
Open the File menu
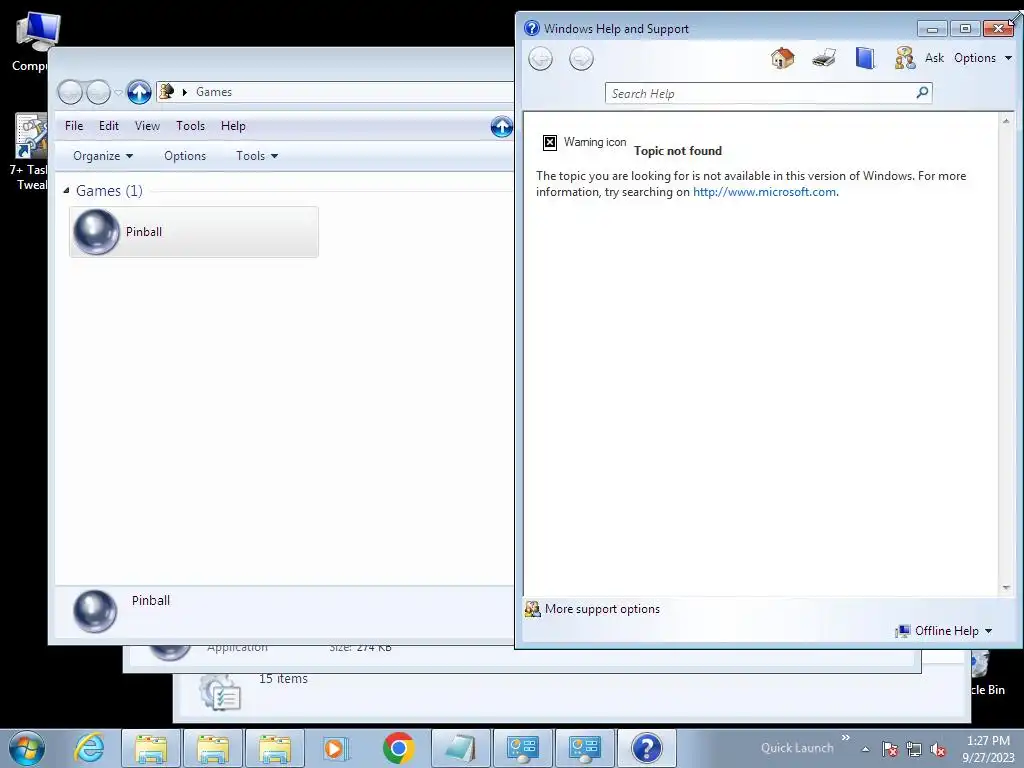pyautogui.click(x=74, y=126)
